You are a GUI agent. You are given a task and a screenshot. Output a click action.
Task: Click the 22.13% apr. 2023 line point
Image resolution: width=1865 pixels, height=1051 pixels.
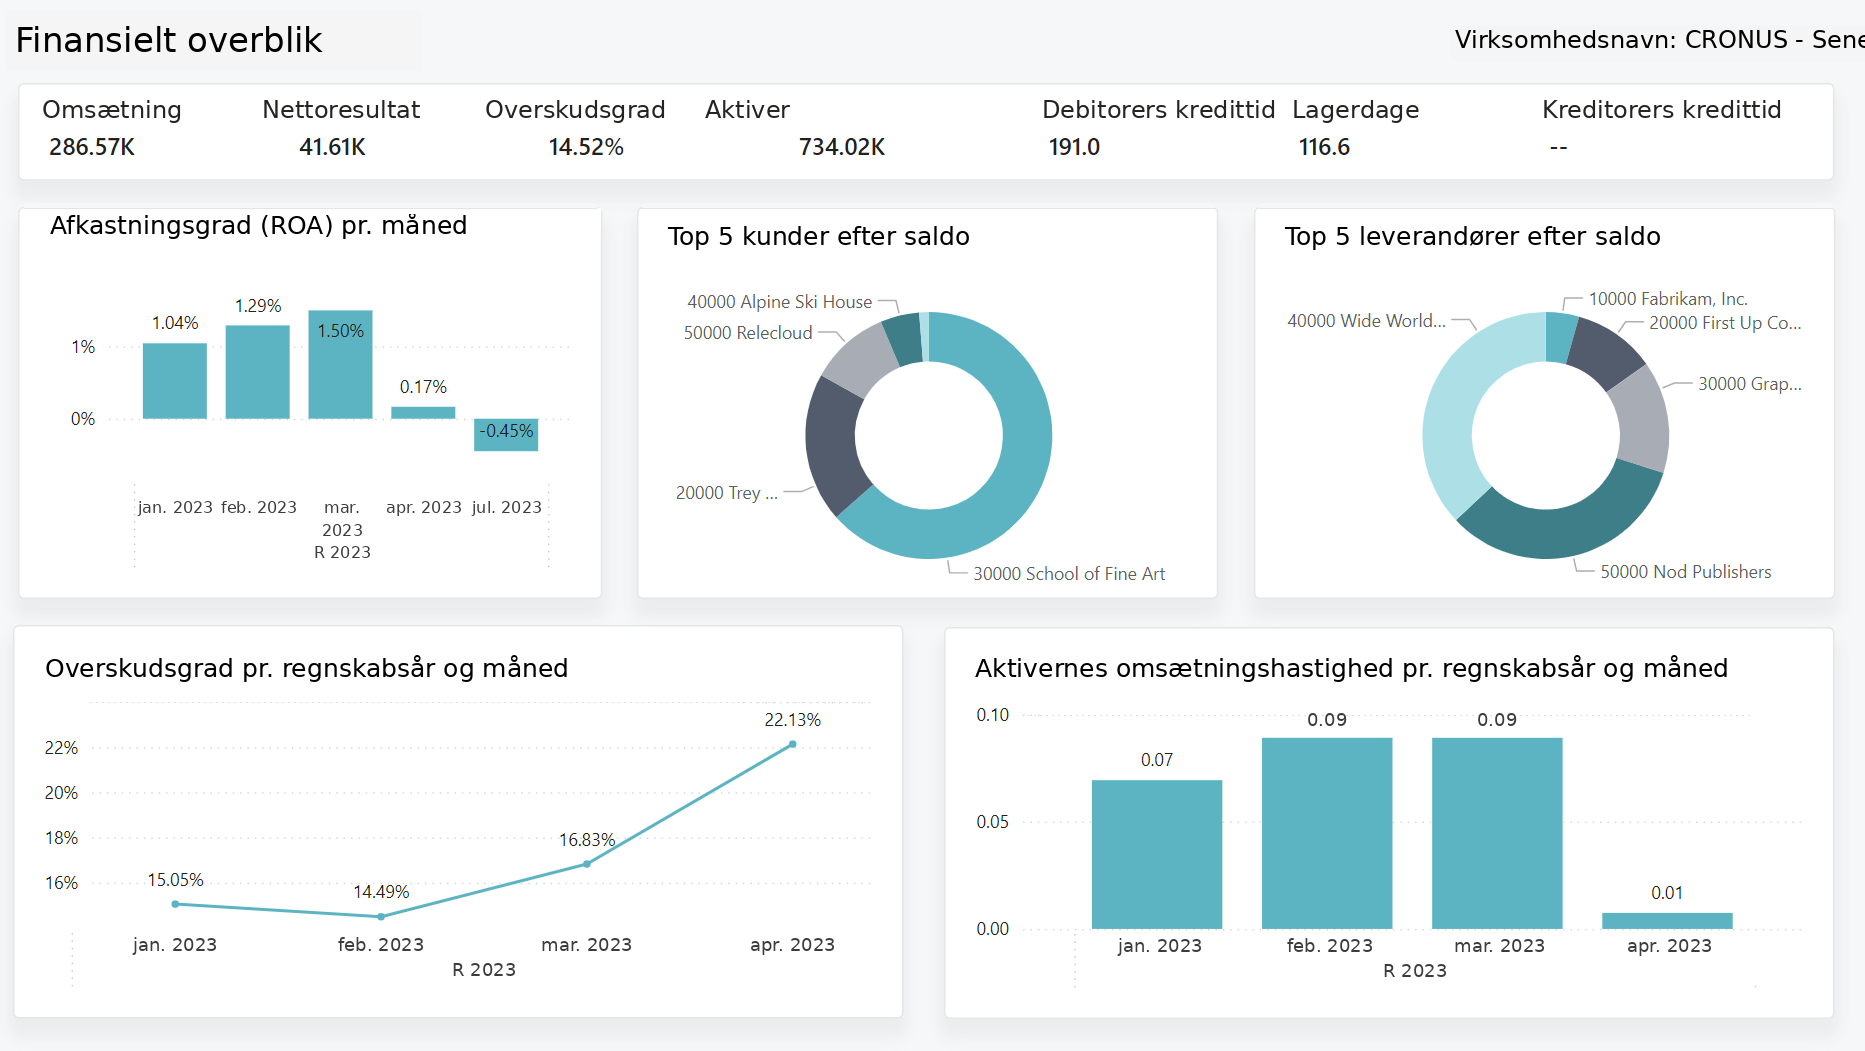coord(792,744)
